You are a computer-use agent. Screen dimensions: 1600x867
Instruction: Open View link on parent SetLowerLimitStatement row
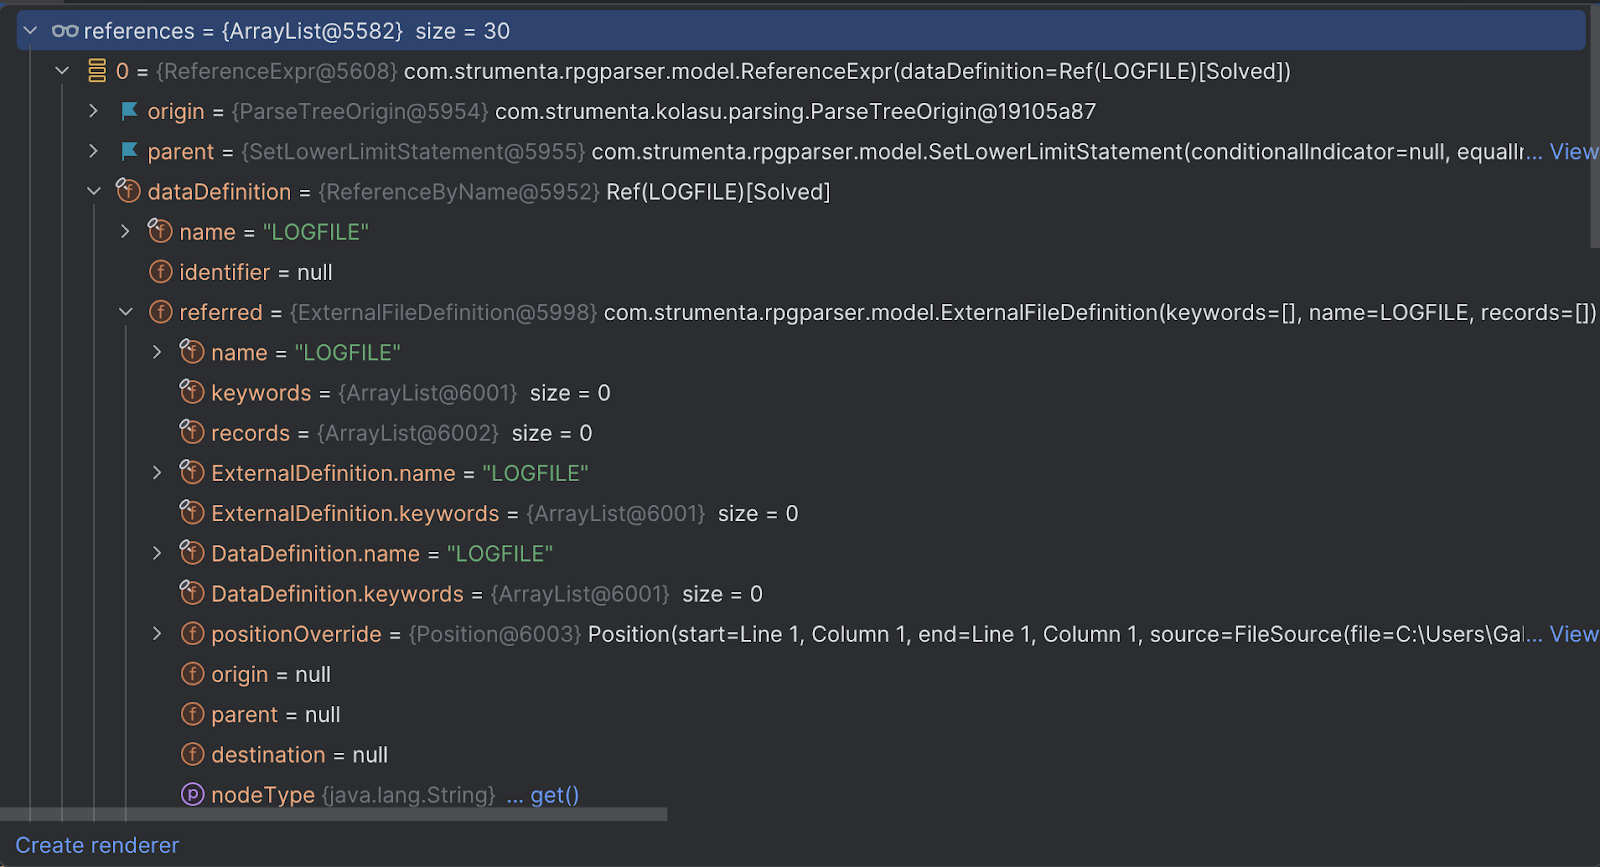[1573, 151]
